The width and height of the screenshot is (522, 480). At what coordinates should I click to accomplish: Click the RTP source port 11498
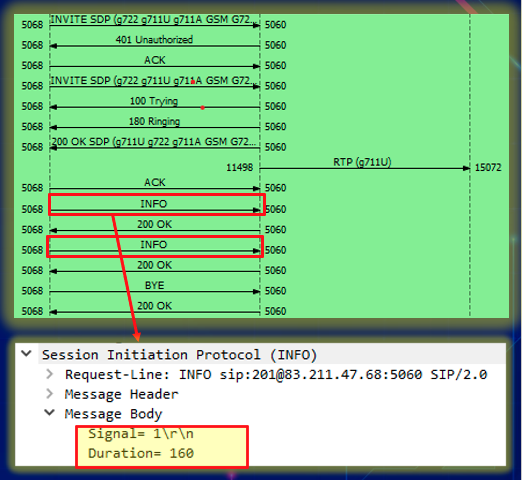239,167
